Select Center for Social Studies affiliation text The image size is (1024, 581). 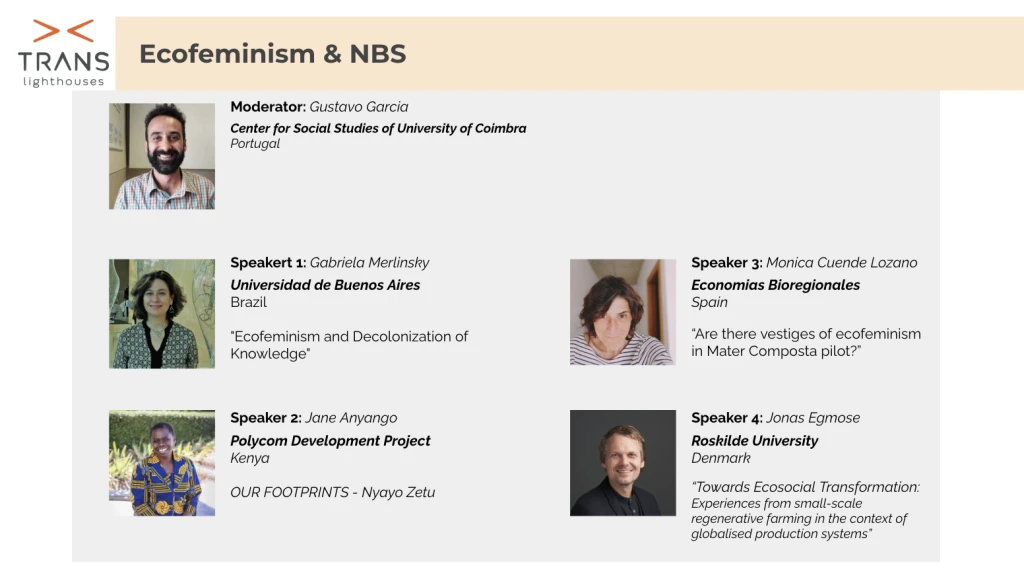378,128
